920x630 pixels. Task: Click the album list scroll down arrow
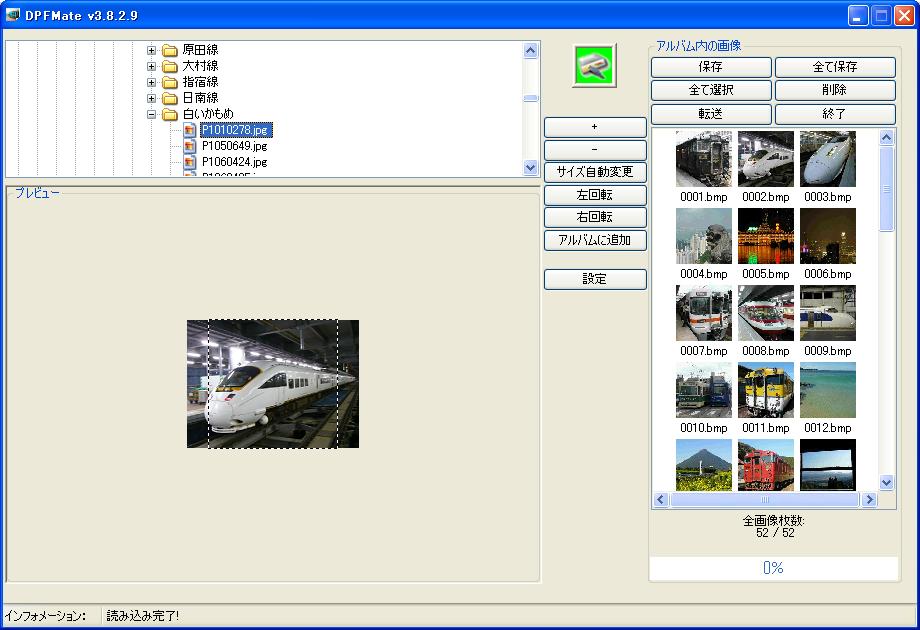(x=887, y=483)
